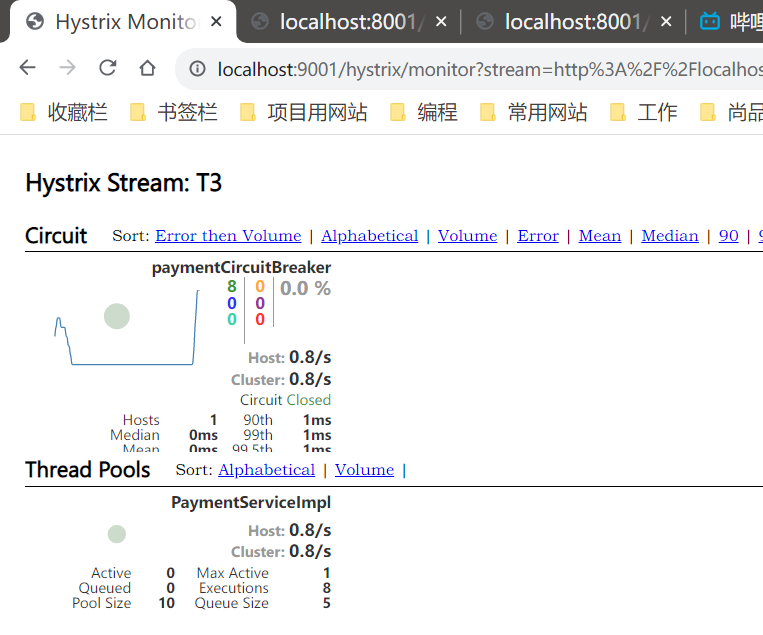763x635 pixels.
Task: Click the browser forward arrow
Action: (x=68, y=68)
